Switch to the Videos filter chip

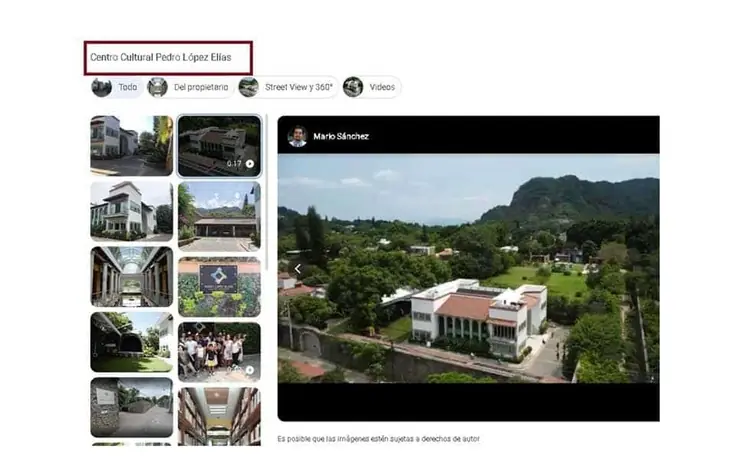click(x=371, y=87)
